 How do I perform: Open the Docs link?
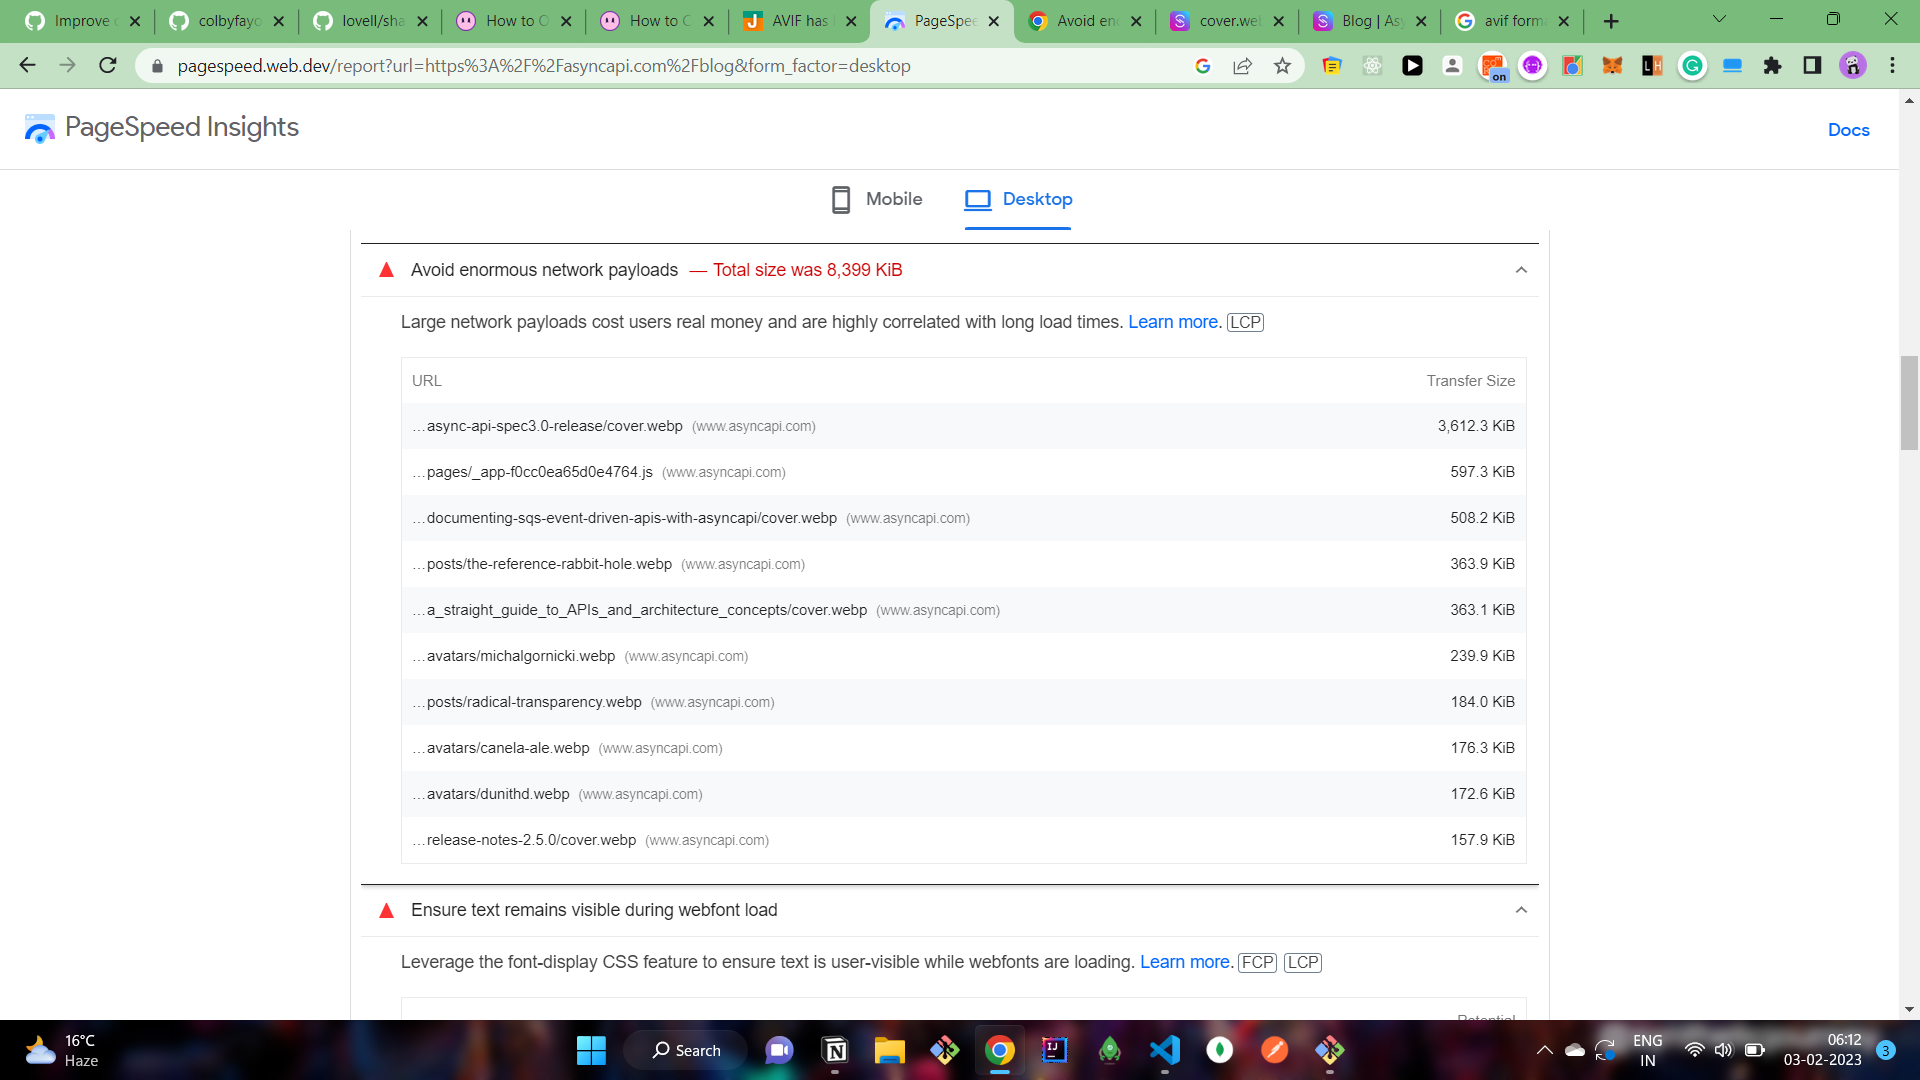coord(1848,130)
